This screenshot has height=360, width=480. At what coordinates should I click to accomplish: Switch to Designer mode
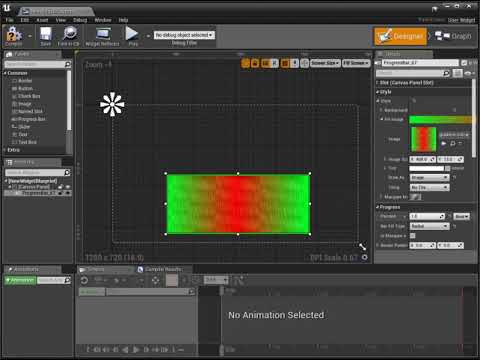400,36
